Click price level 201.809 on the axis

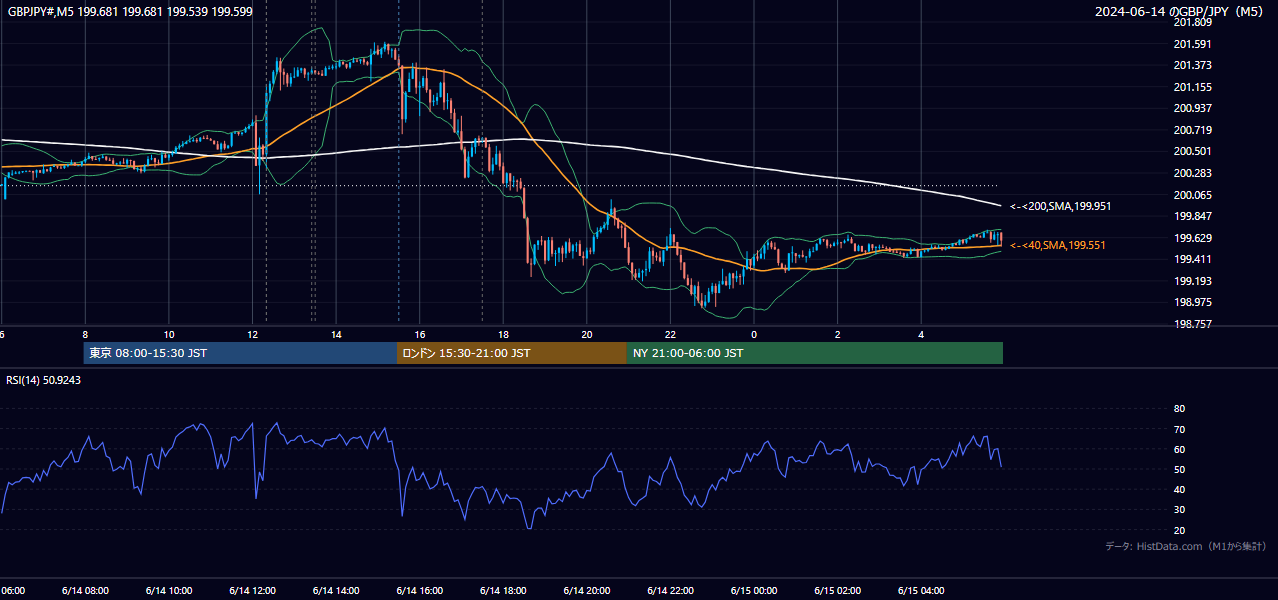tap(1192, 22)
